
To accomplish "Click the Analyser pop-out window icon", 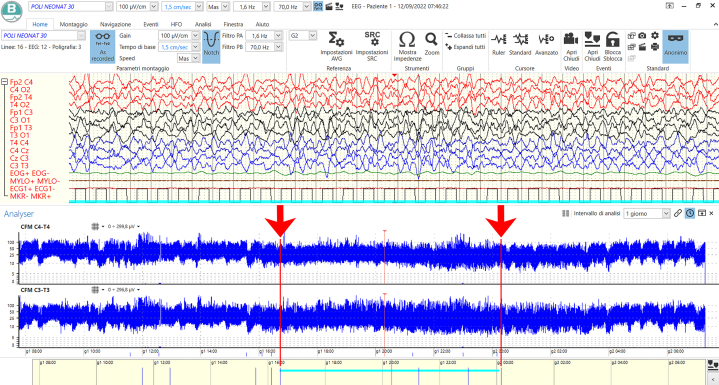I will point(702,213).
